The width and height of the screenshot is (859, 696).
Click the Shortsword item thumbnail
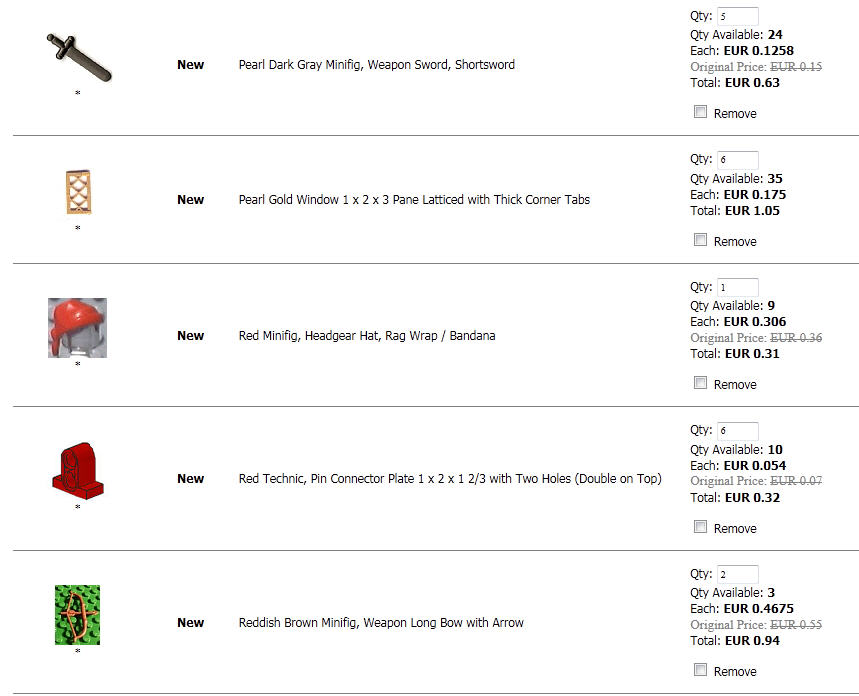[78, 56]
